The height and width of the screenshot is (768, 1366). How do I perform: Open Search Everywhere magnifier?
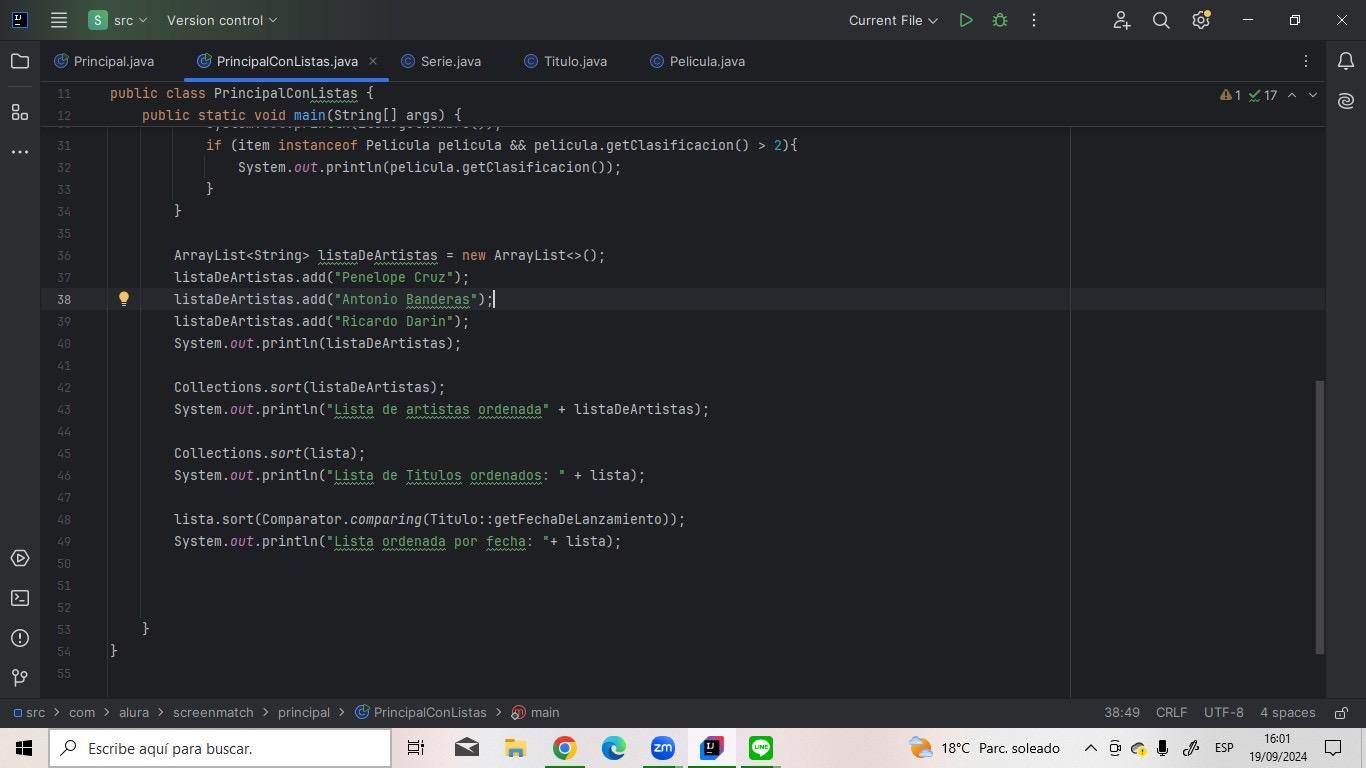[1161, 20]
